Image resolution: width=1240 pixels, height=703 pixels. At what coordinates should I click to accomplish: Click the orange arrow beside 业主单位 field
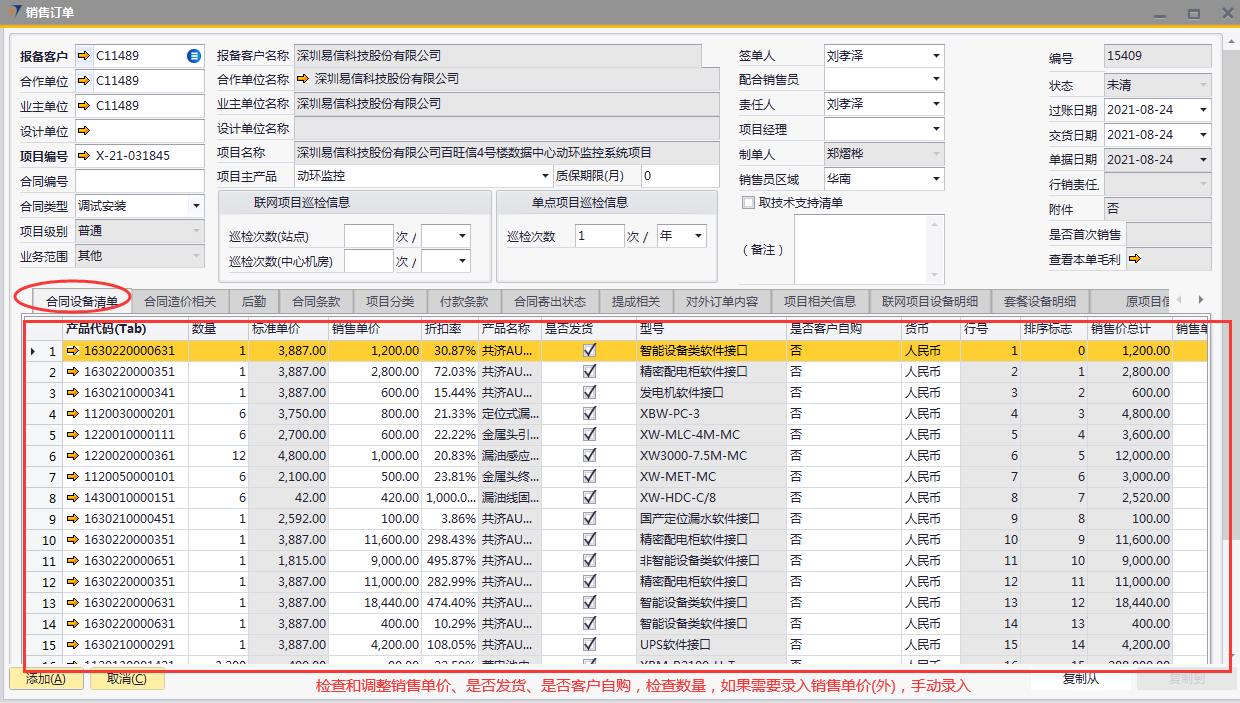[83, 106]
